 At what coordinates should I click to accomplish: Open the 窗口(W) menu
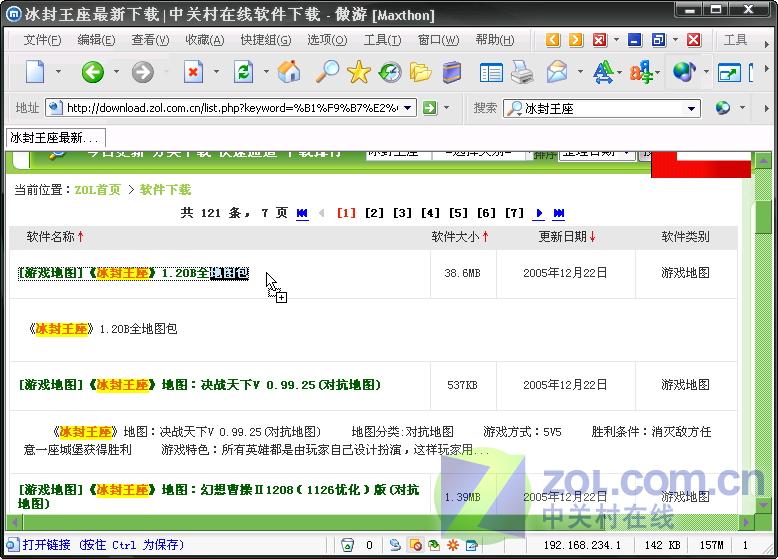(x=439, y=40)
